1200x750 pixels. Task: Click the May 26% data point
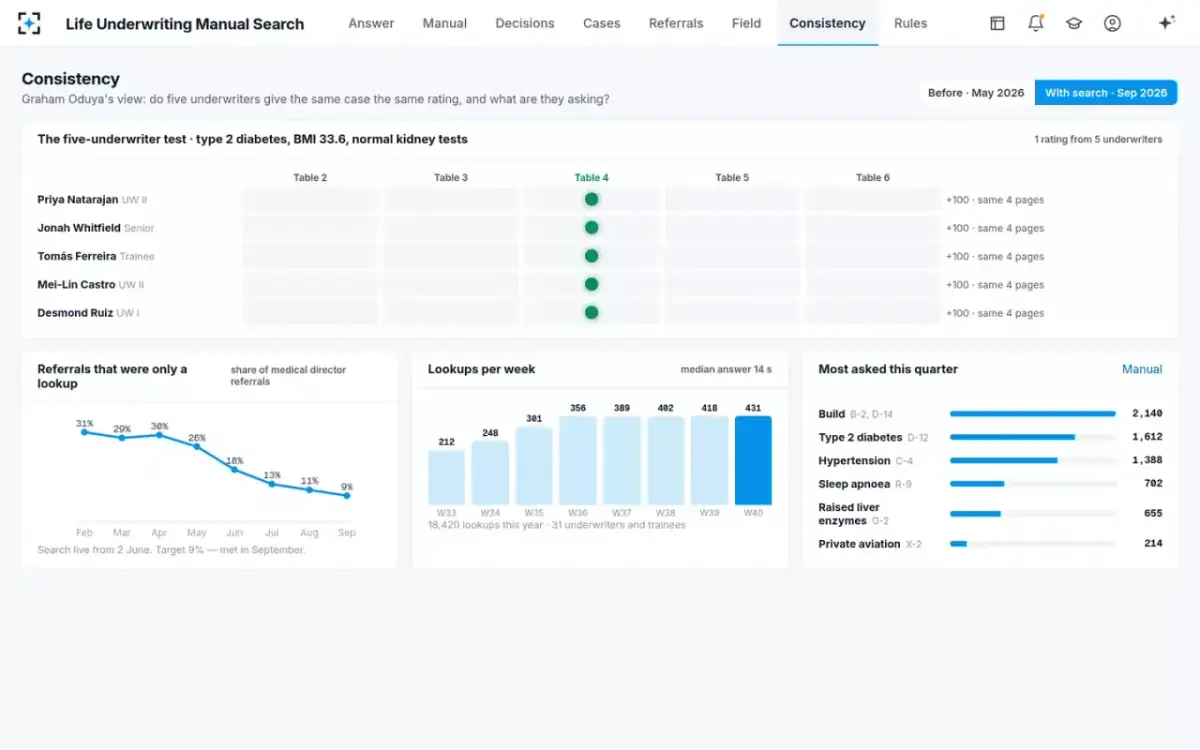(197, 446)
